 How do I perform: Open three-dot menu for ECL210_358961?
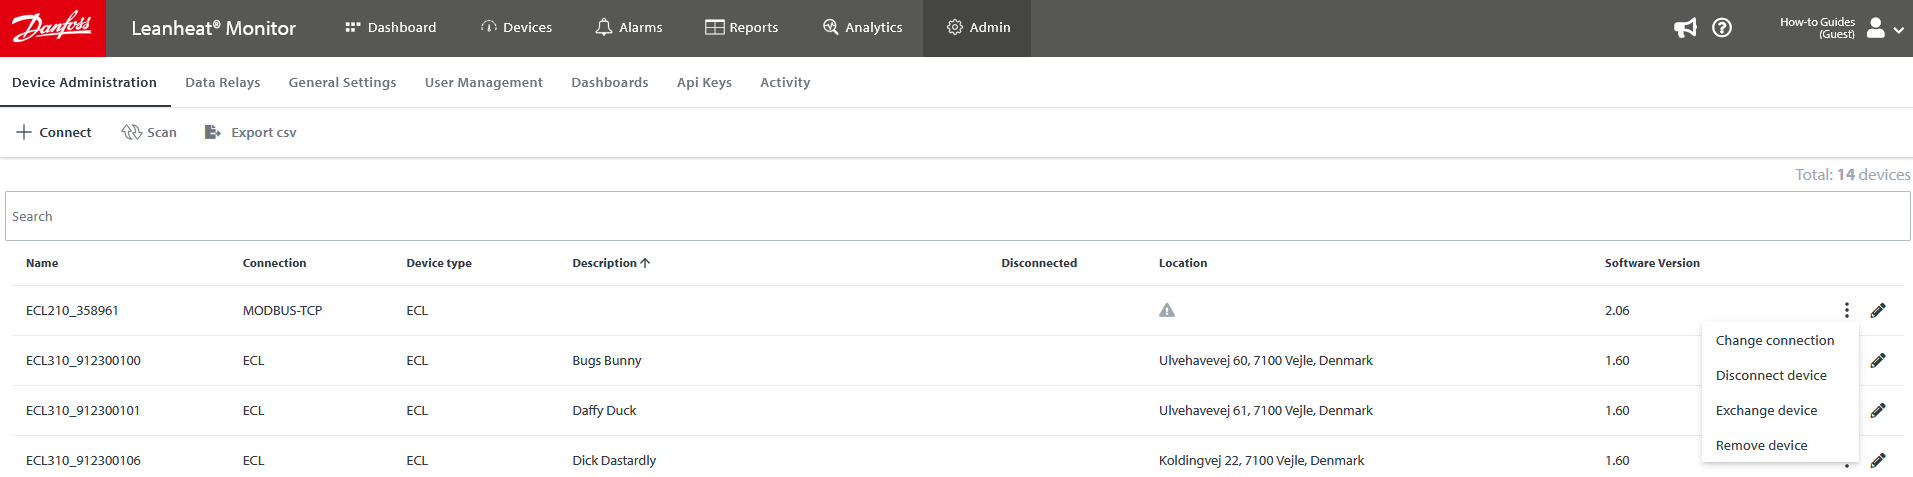(x=1846, y=311)
